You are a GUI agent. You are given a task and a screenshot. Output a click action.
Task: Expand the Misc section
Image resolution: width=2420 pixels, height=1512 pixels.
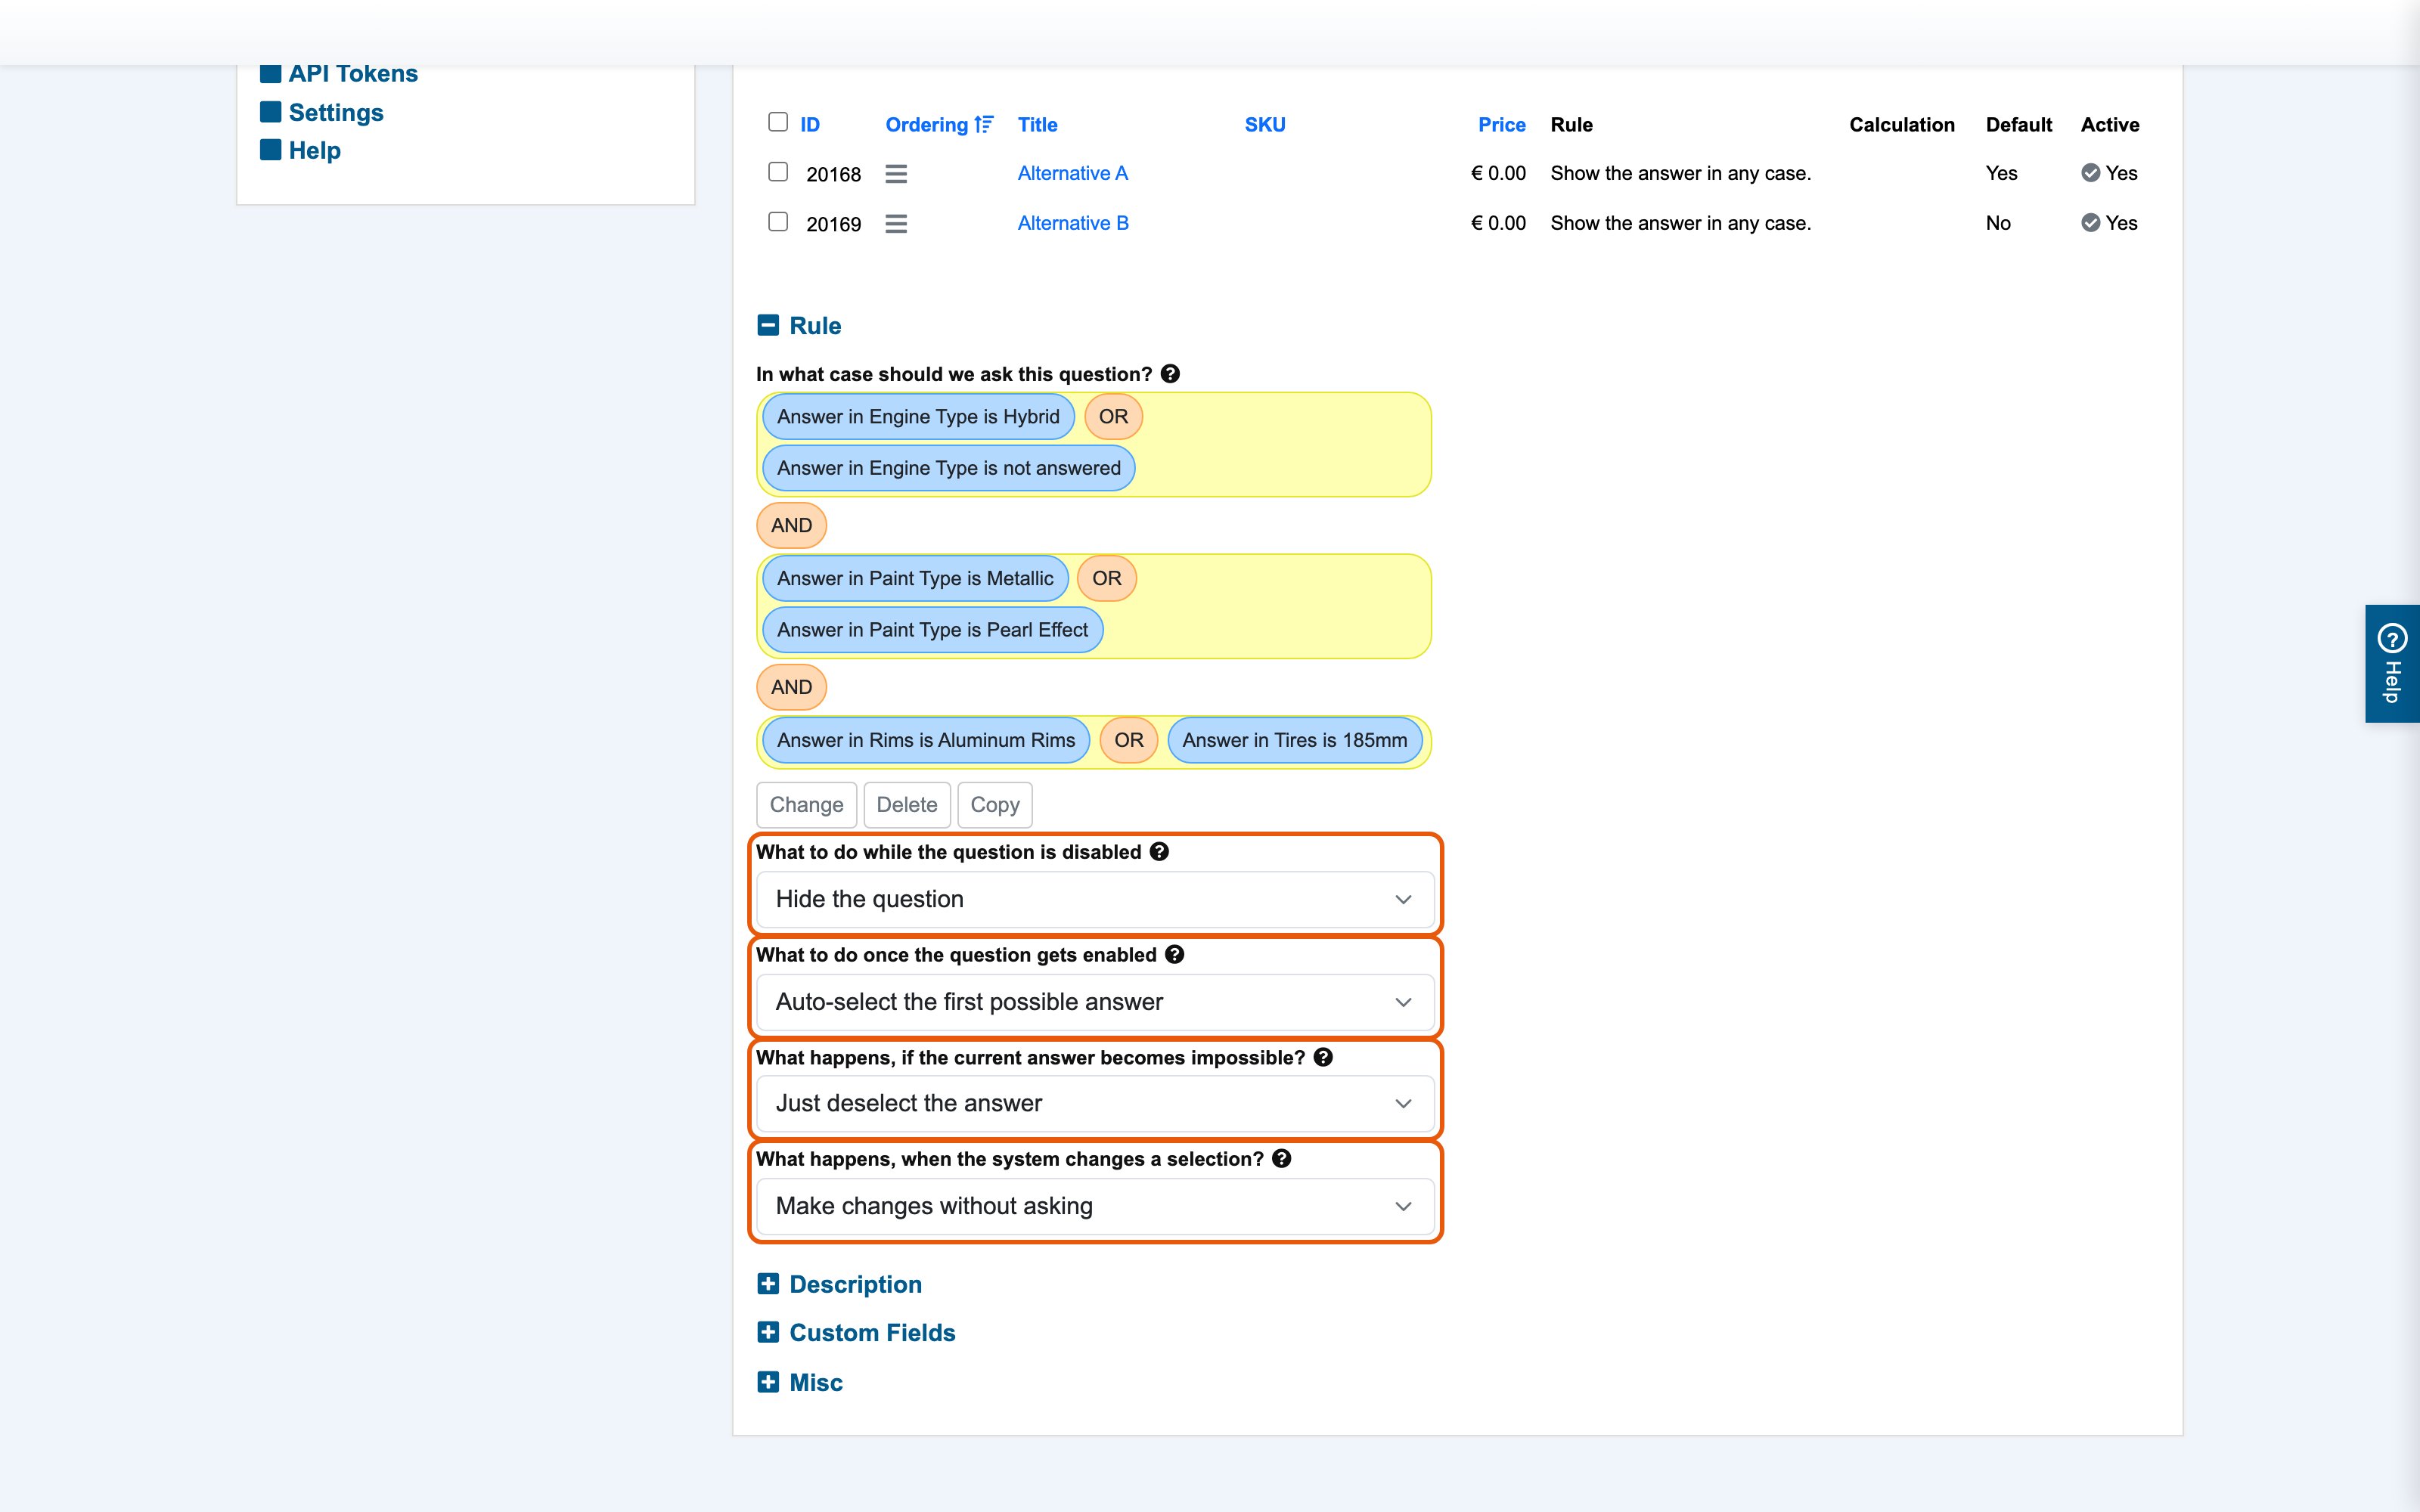tap(768, 1382)
